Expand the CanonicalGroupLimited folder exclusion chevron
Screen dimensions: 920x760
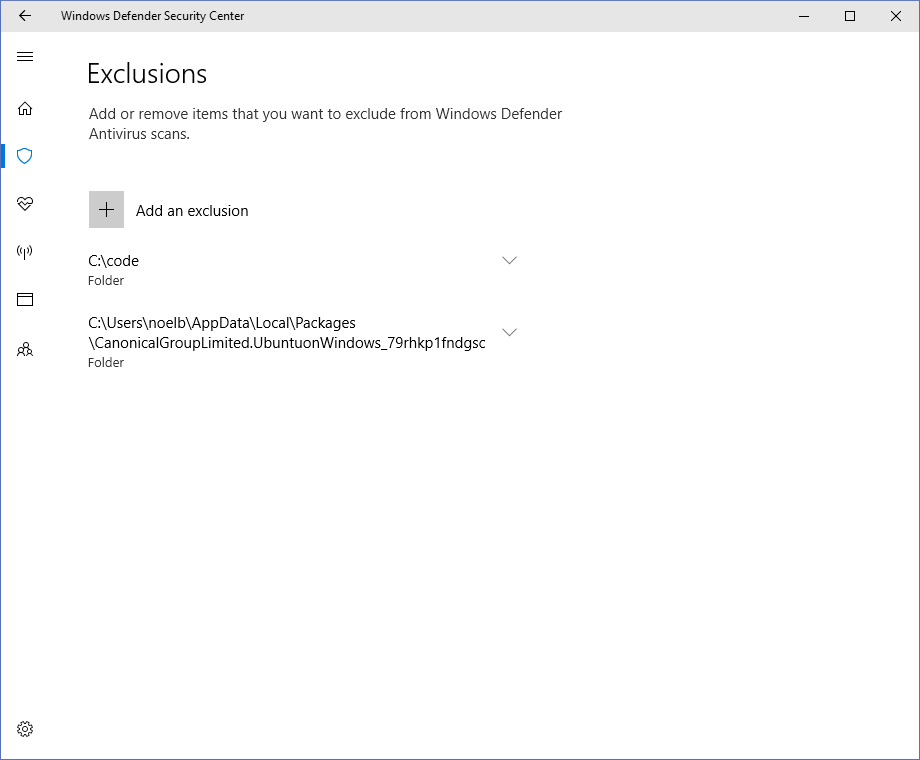click(509, 332)
